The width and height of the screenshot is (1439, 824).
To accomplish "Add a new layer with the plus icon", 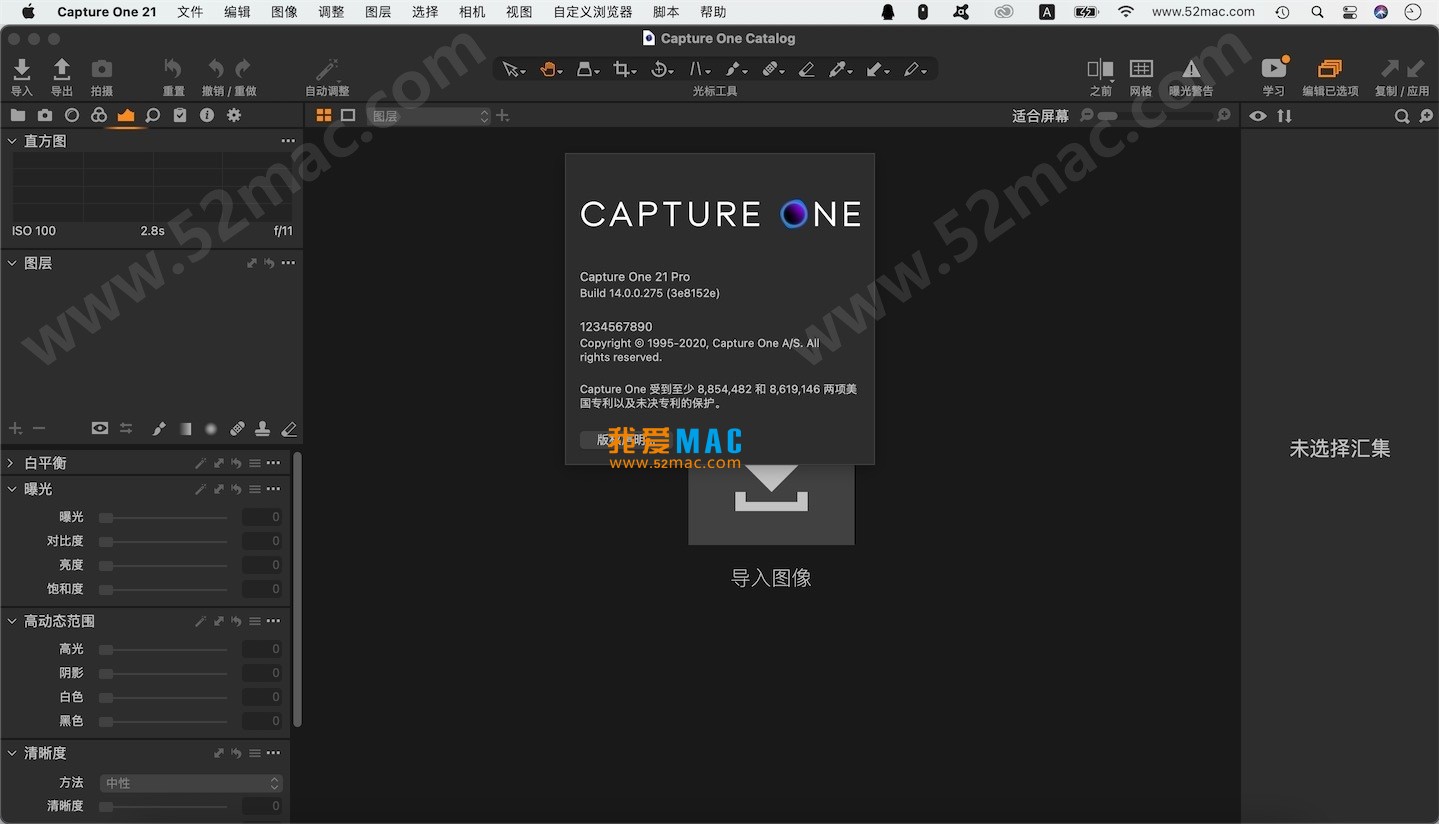I will pyautogui.click(x=15, y=428).
